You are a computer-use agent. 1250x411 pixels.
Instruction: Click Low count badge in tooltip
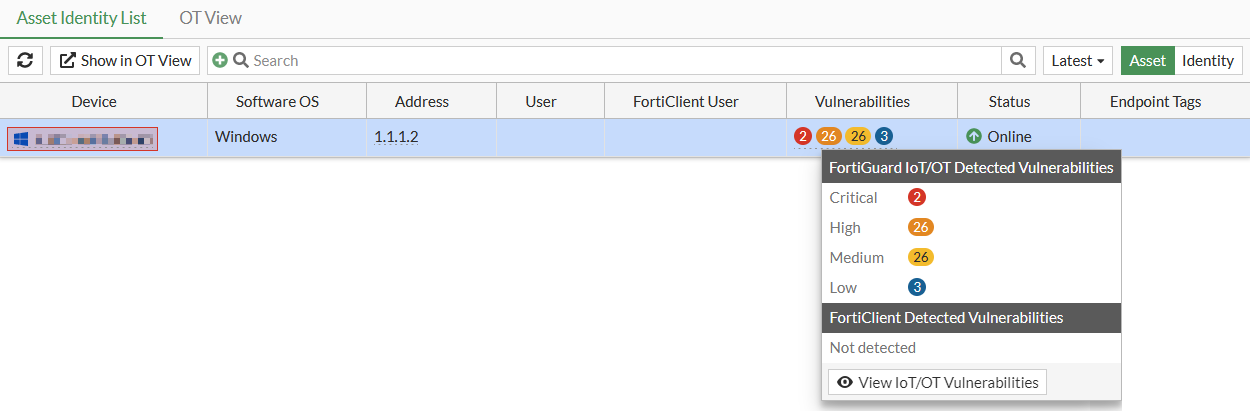(917, 287)
